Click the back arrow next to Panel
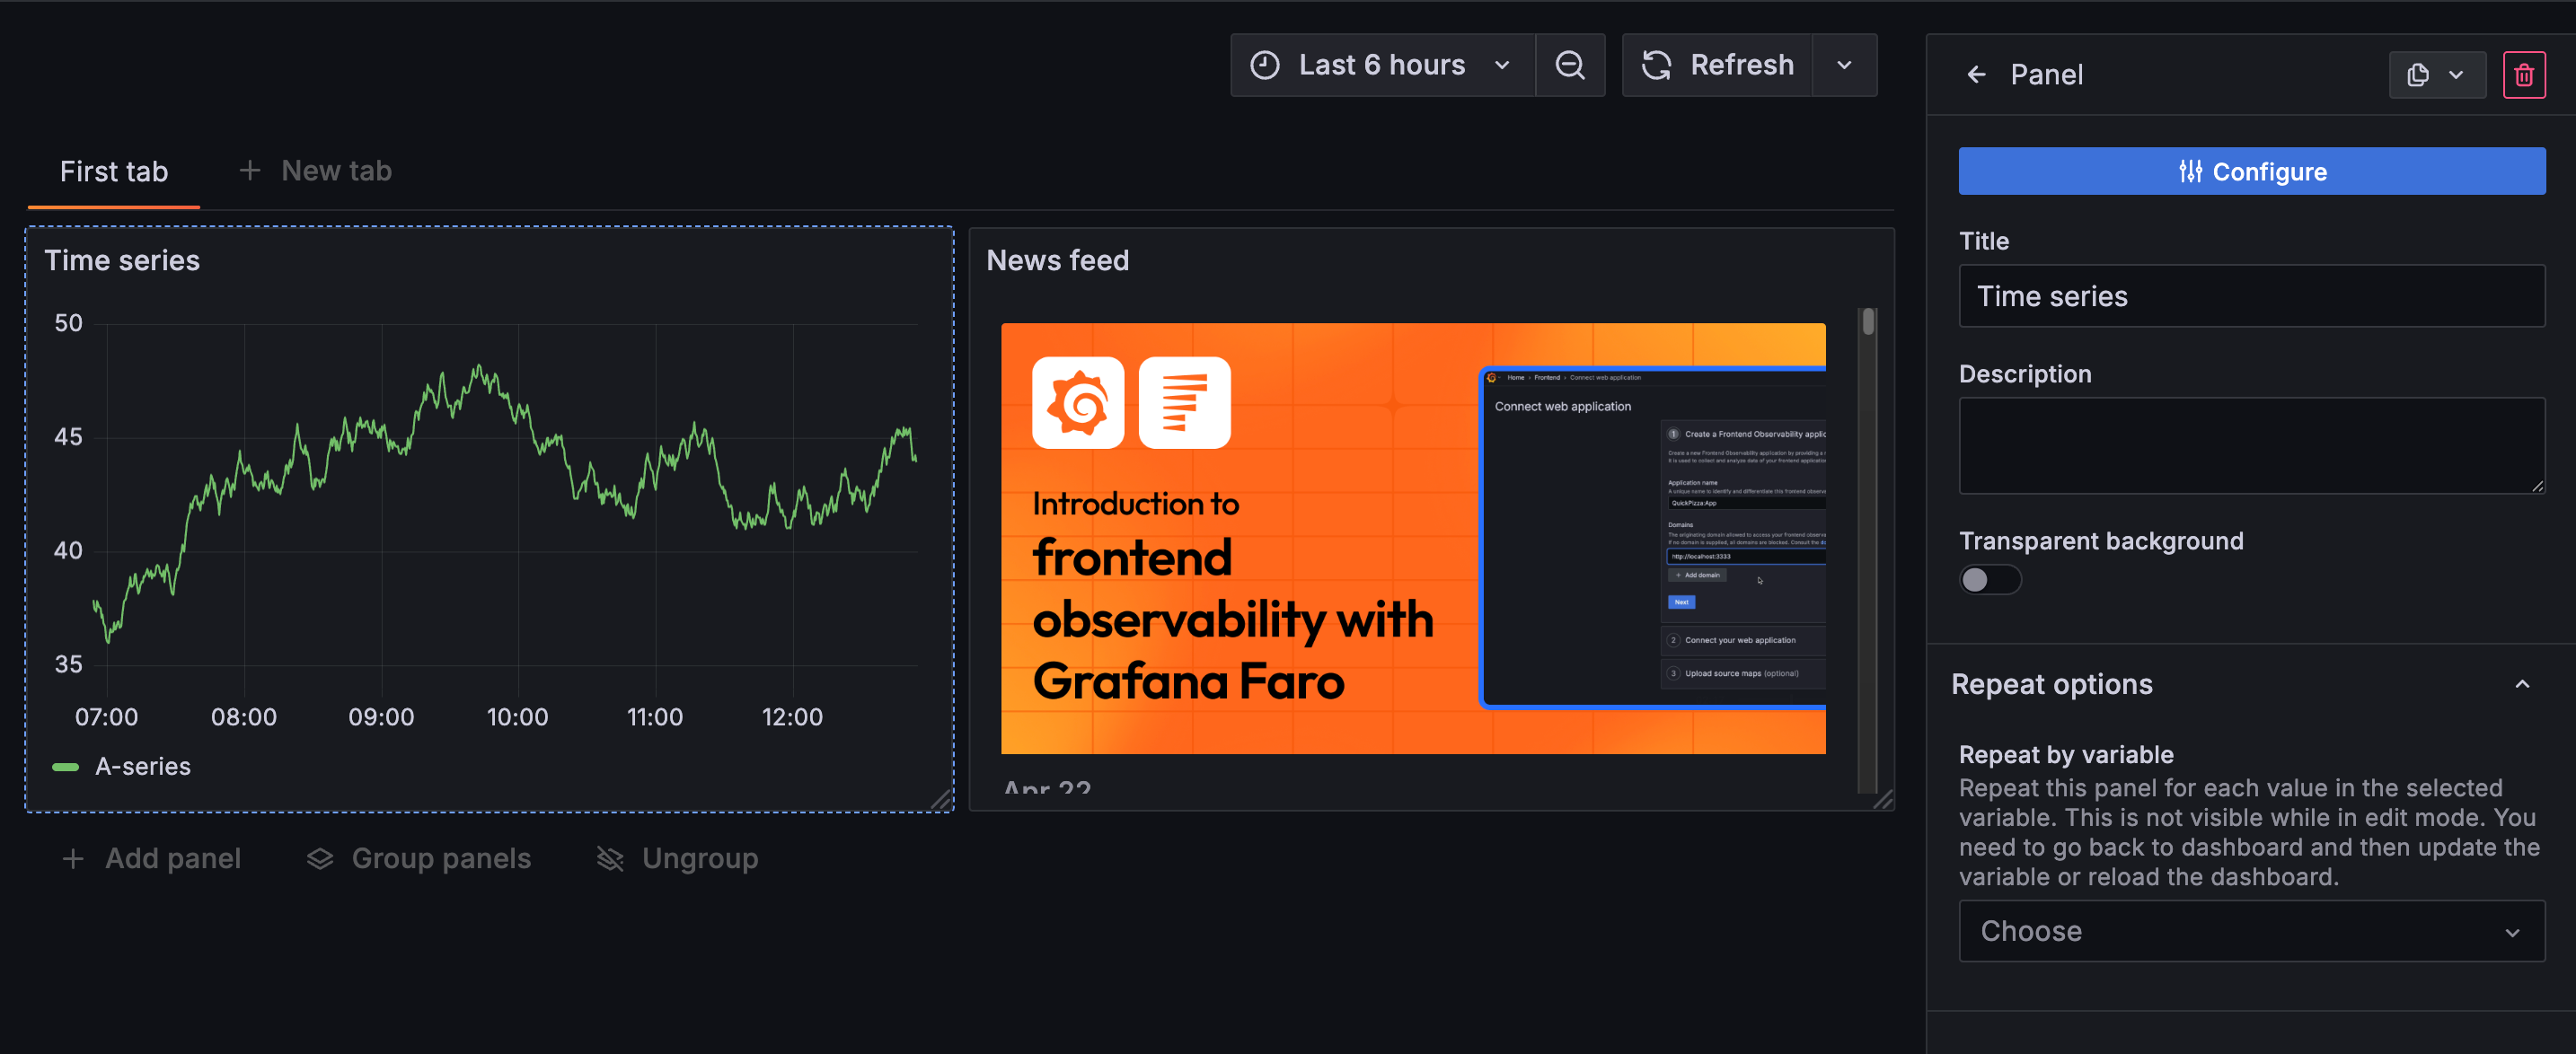Image resolution: width=2576 pixels, height=1054 pixels. point(1977,74)
